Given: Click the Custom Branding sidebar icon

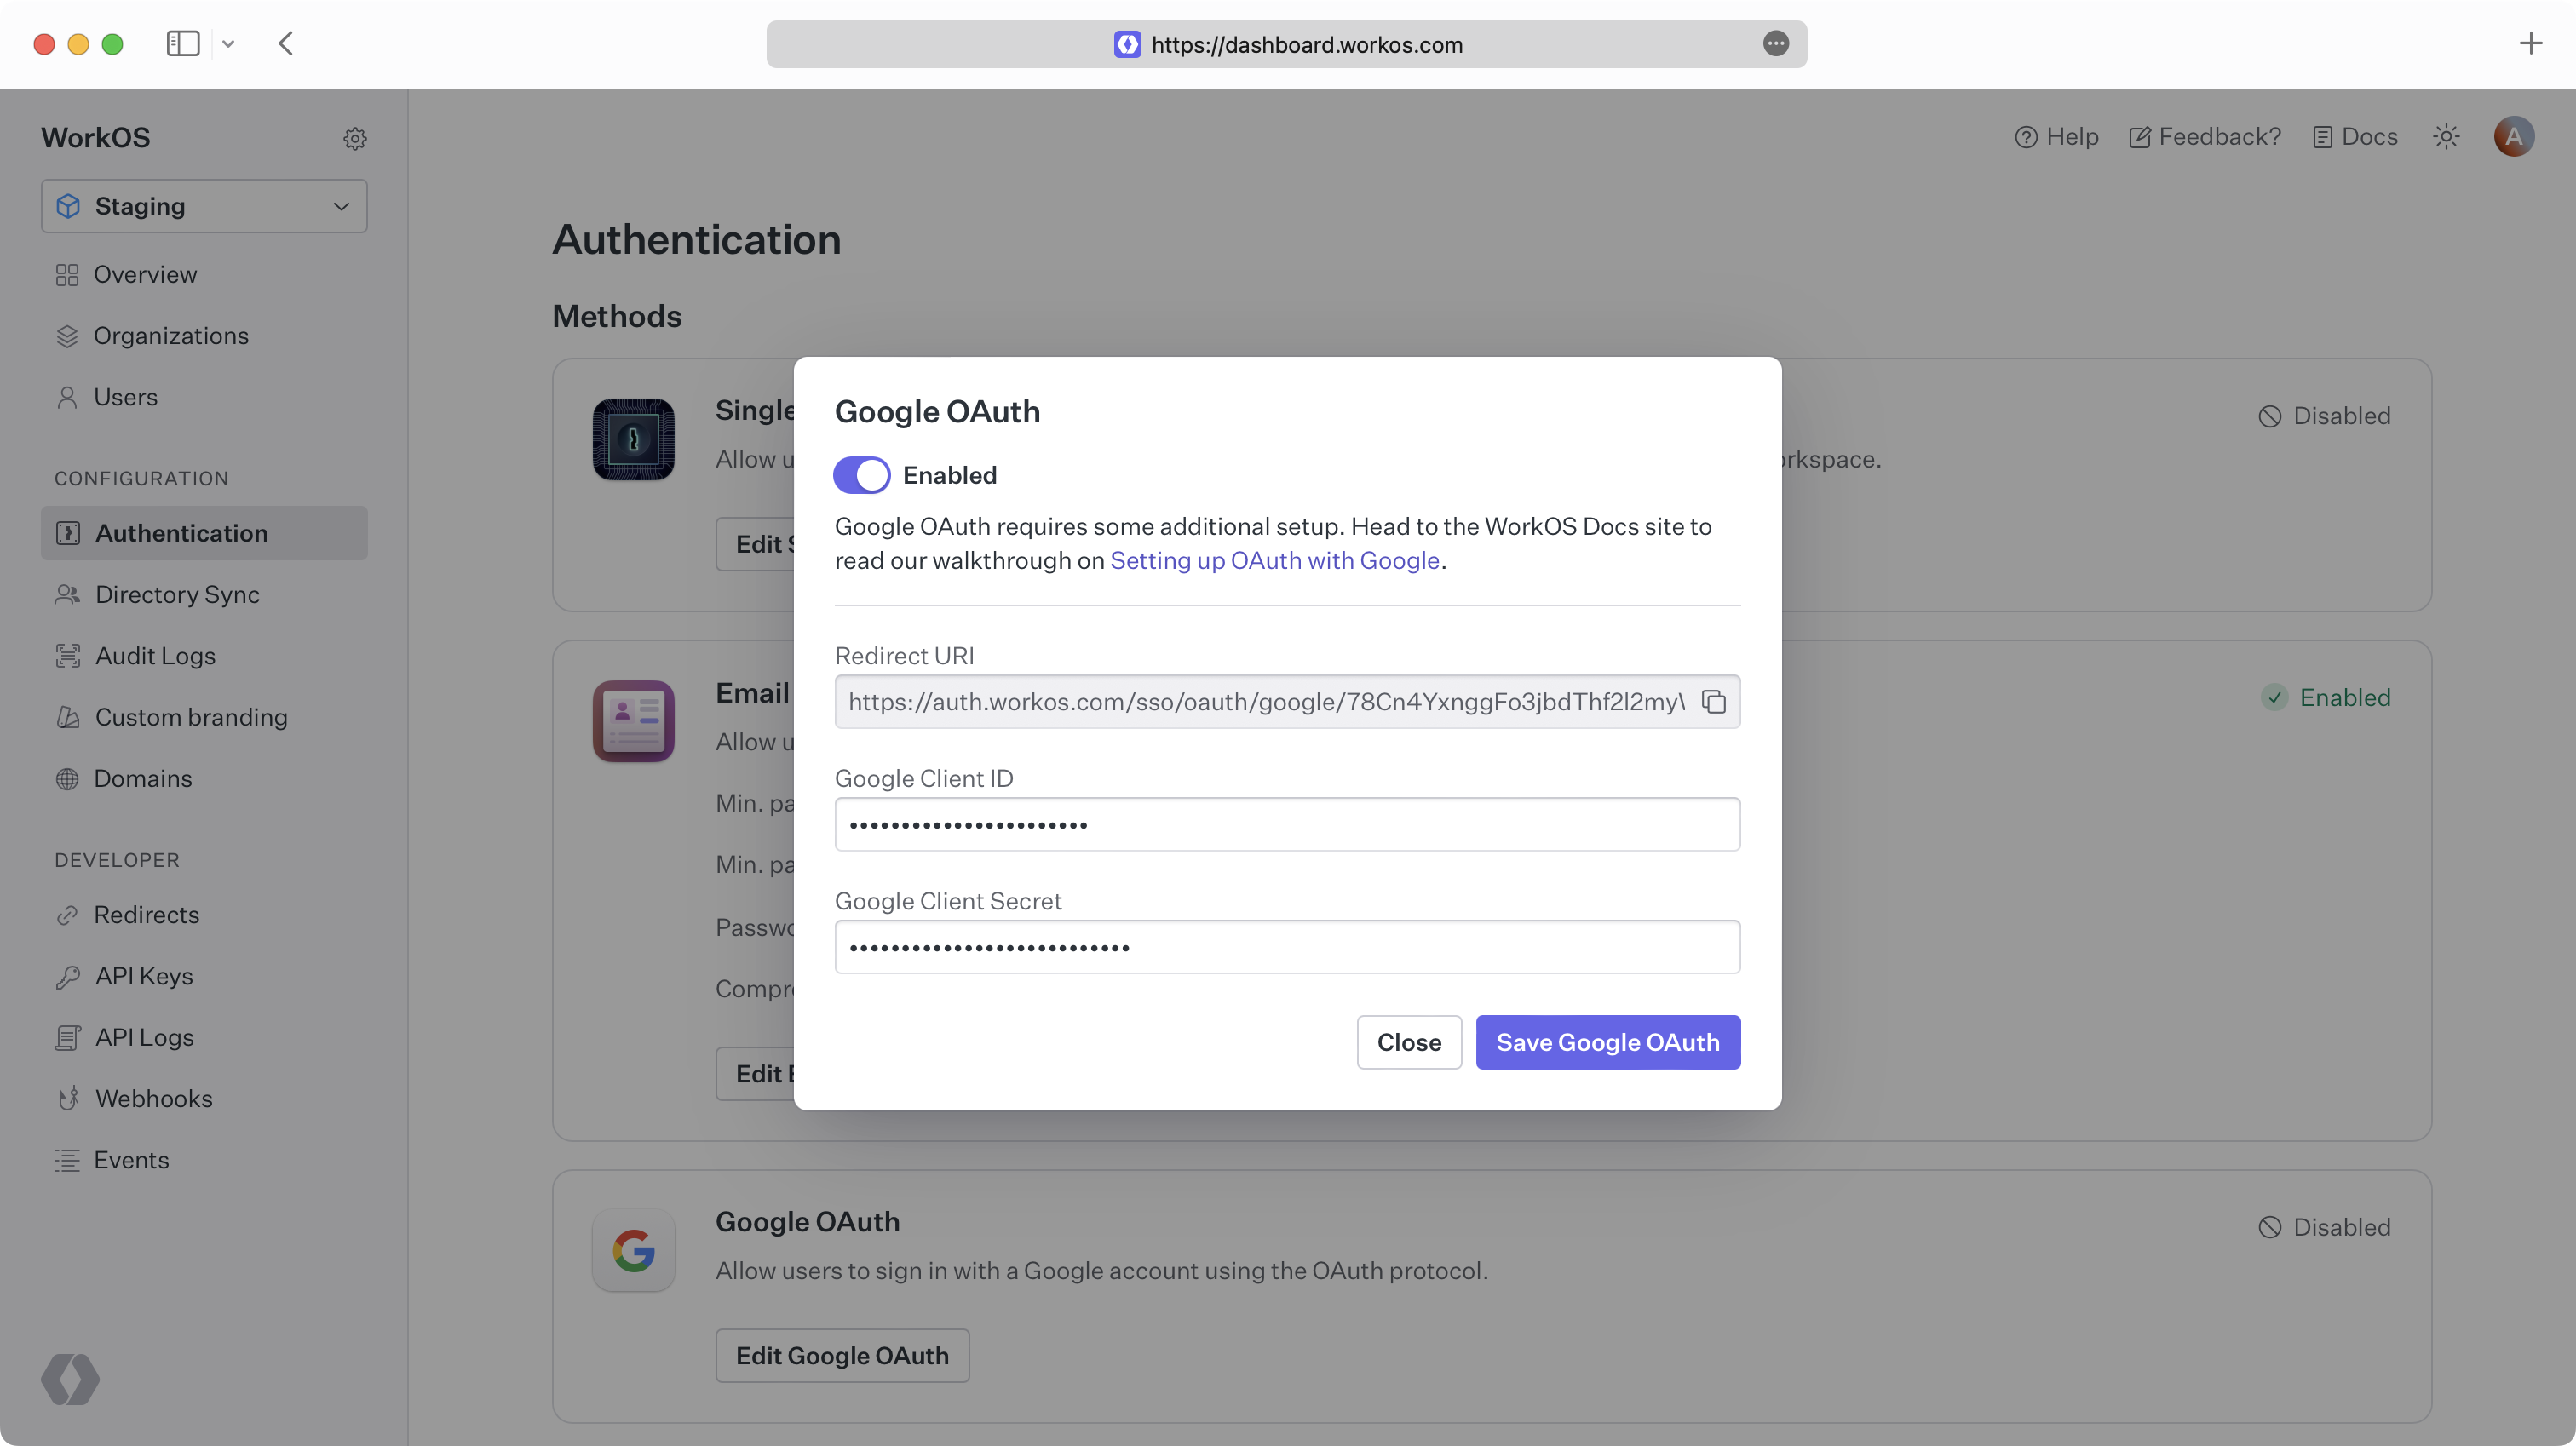Looking at the screenshot, I should pos(67,716).
